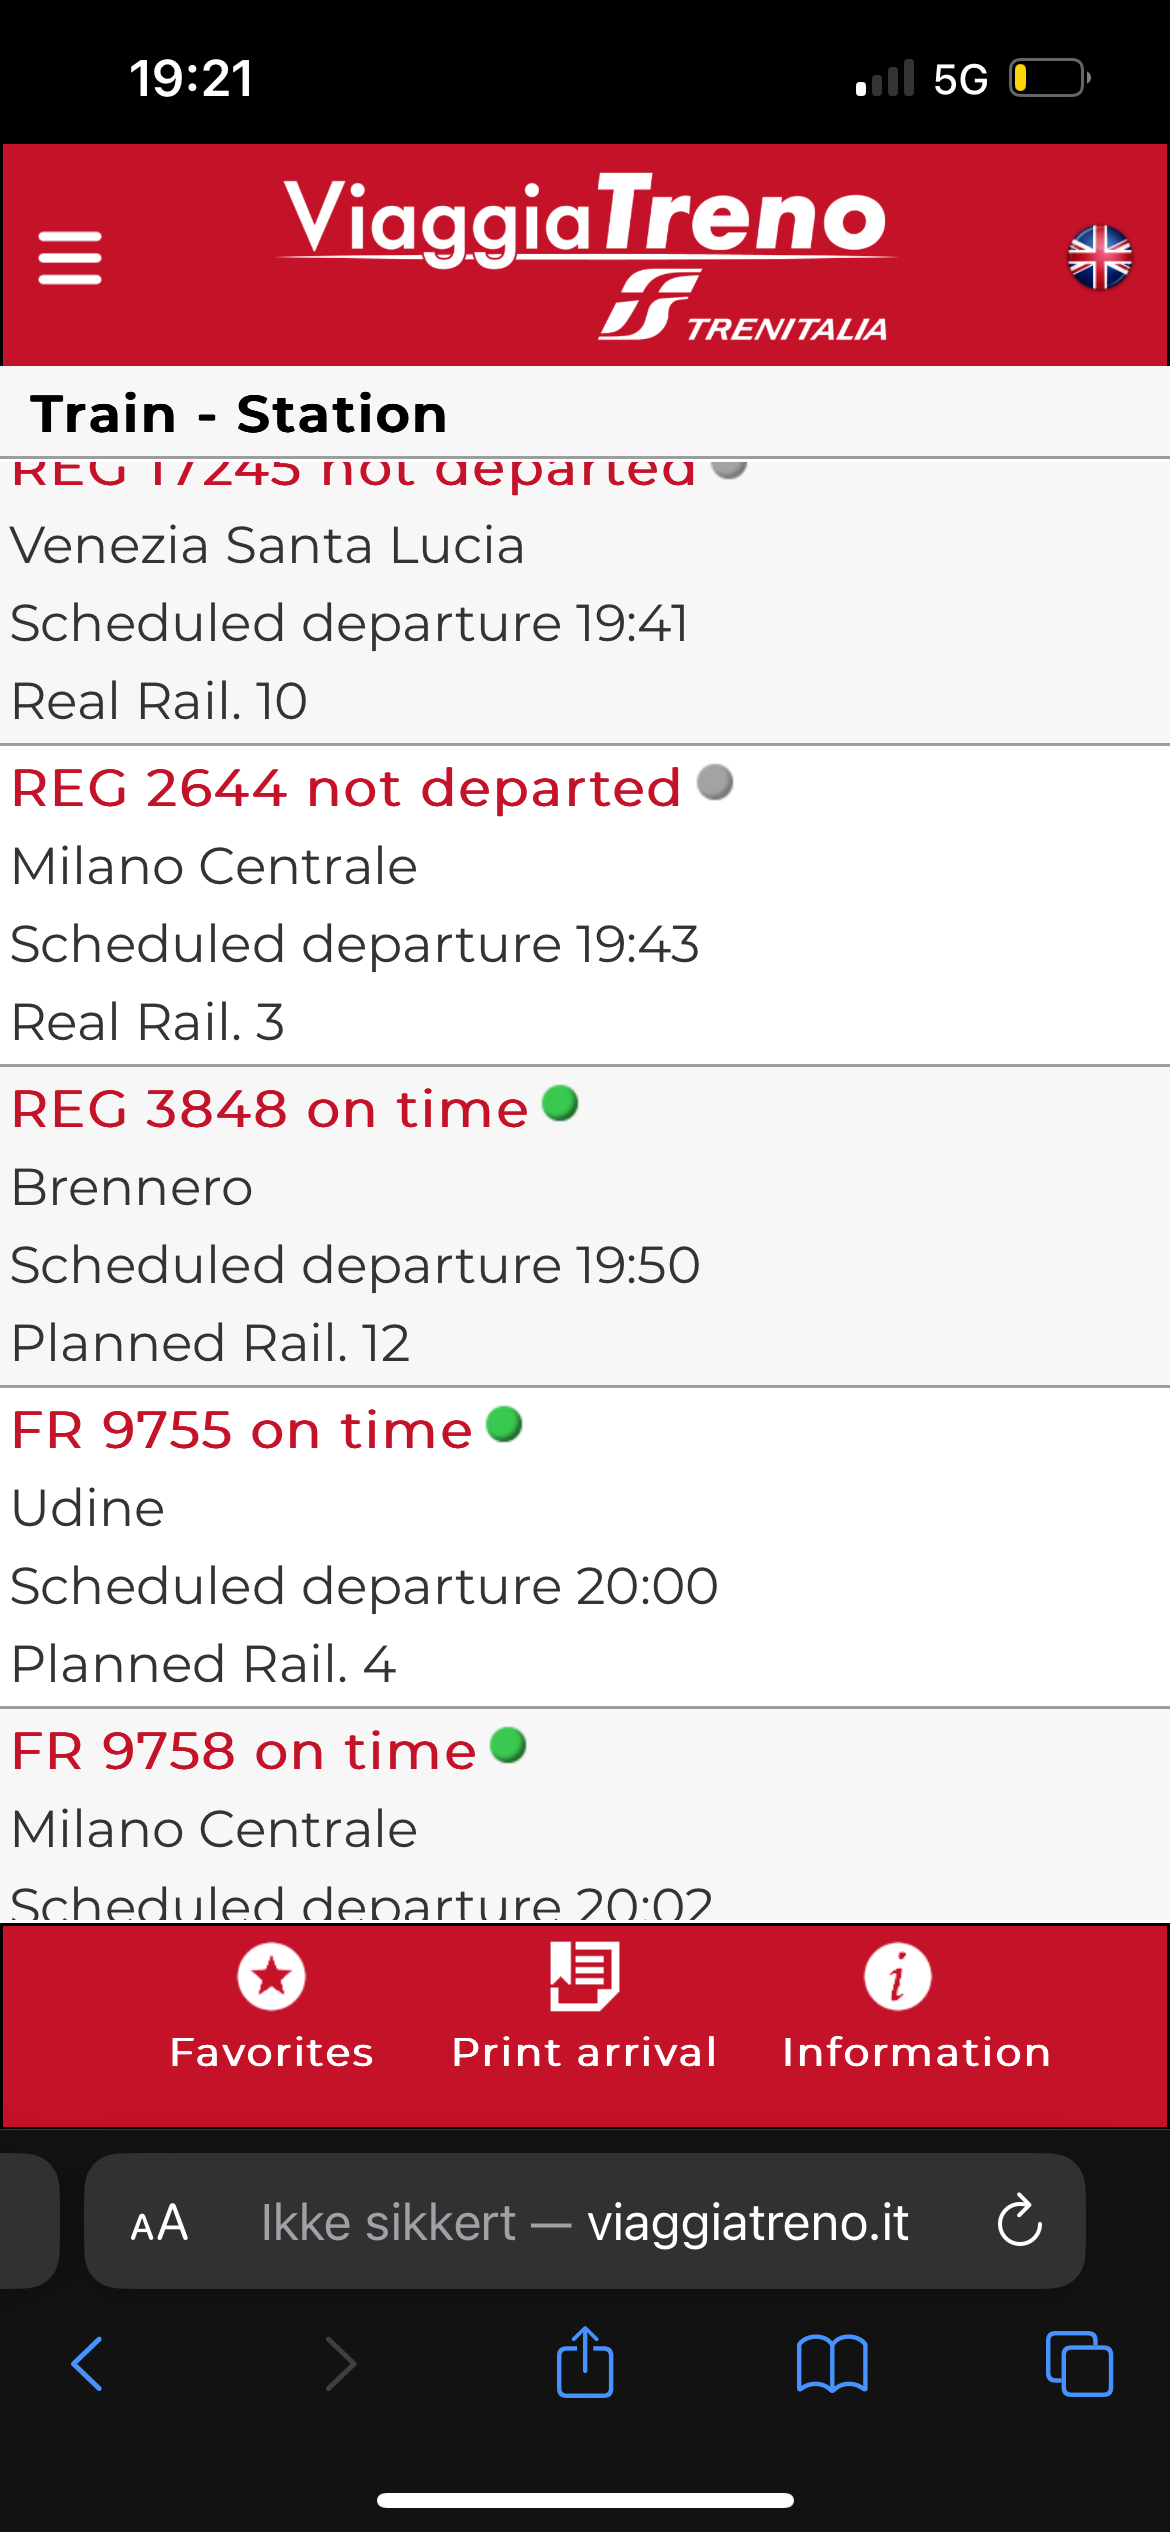1170x2532 pixels.
Task: Open train REG 2644 details
Action: tap(346, 788)
